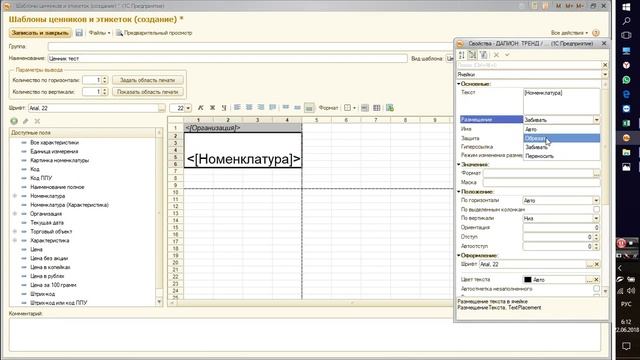Open Все действия menu
The height and width of the screenshot is (360, 640).
[569, 33]
